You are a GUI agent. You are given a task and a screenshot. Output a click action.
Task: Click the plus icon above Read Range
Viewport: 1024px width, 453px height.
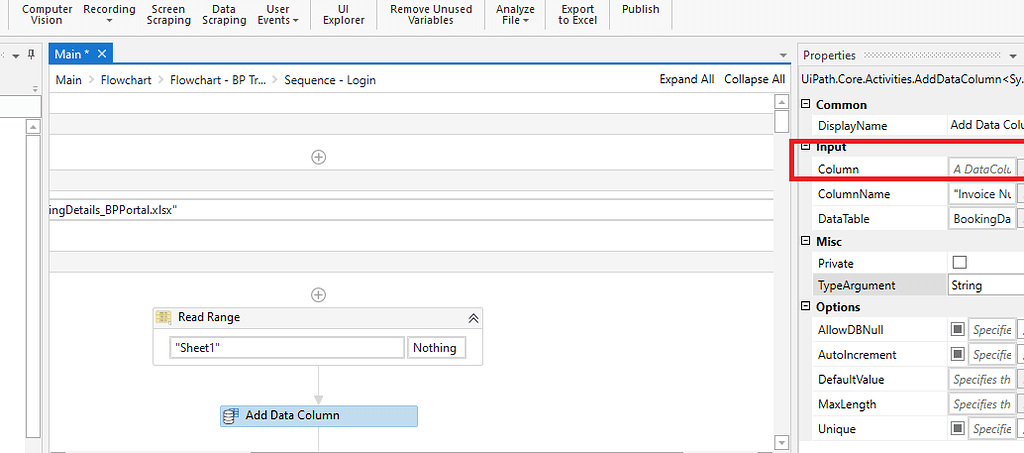pos(318,294)
